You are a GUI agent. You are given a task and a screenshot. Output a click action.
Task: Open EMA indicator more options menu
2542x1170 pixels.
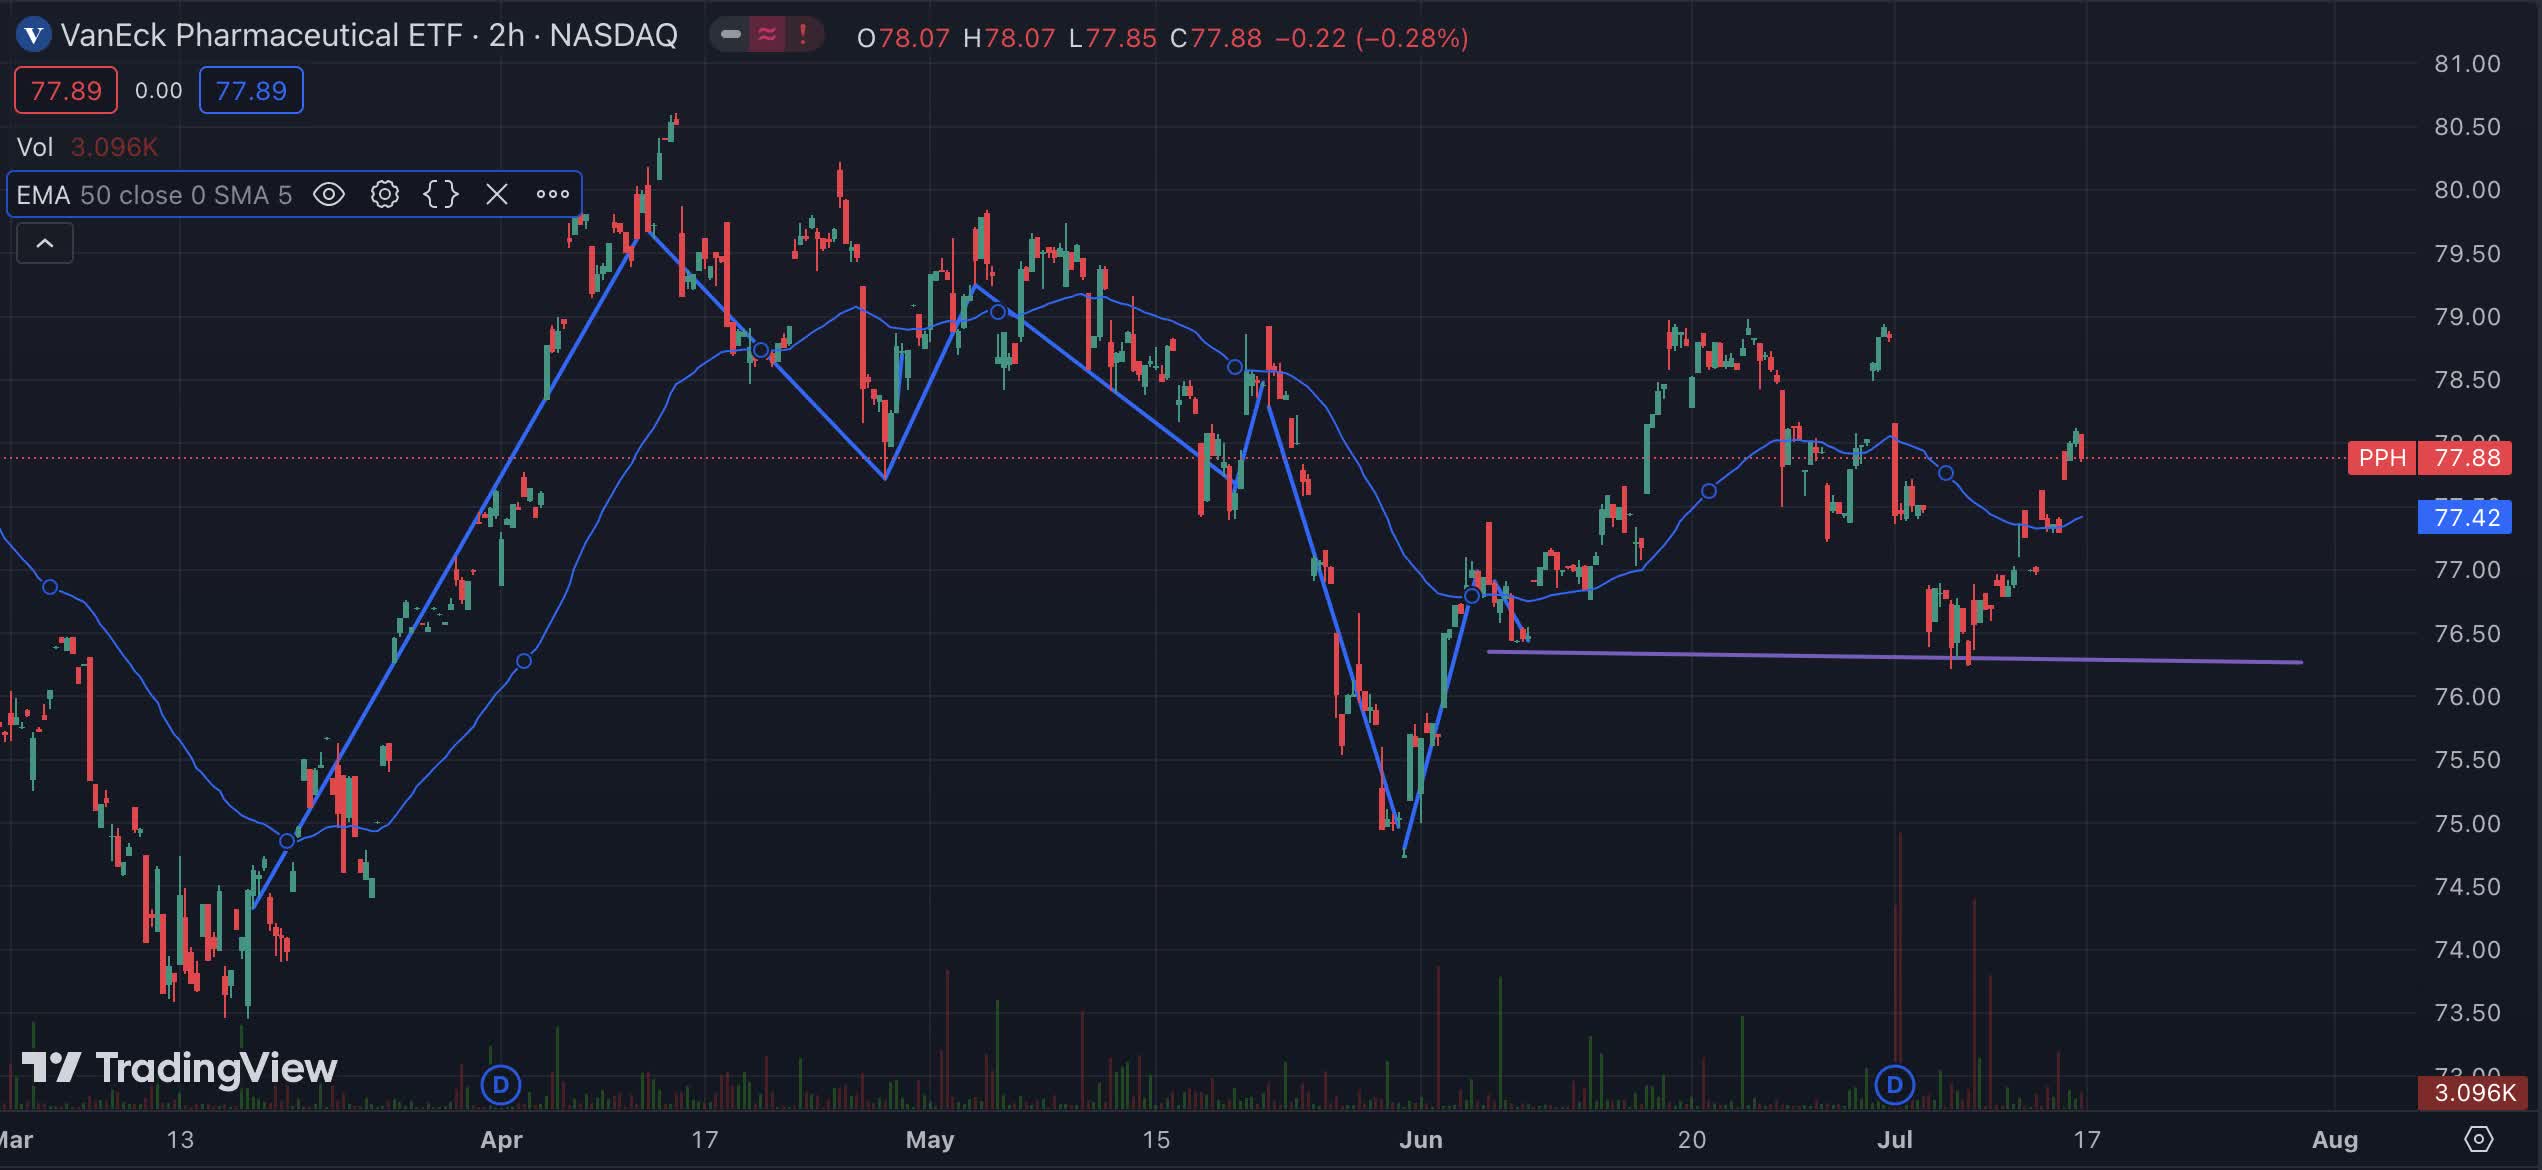pos(553,194)
